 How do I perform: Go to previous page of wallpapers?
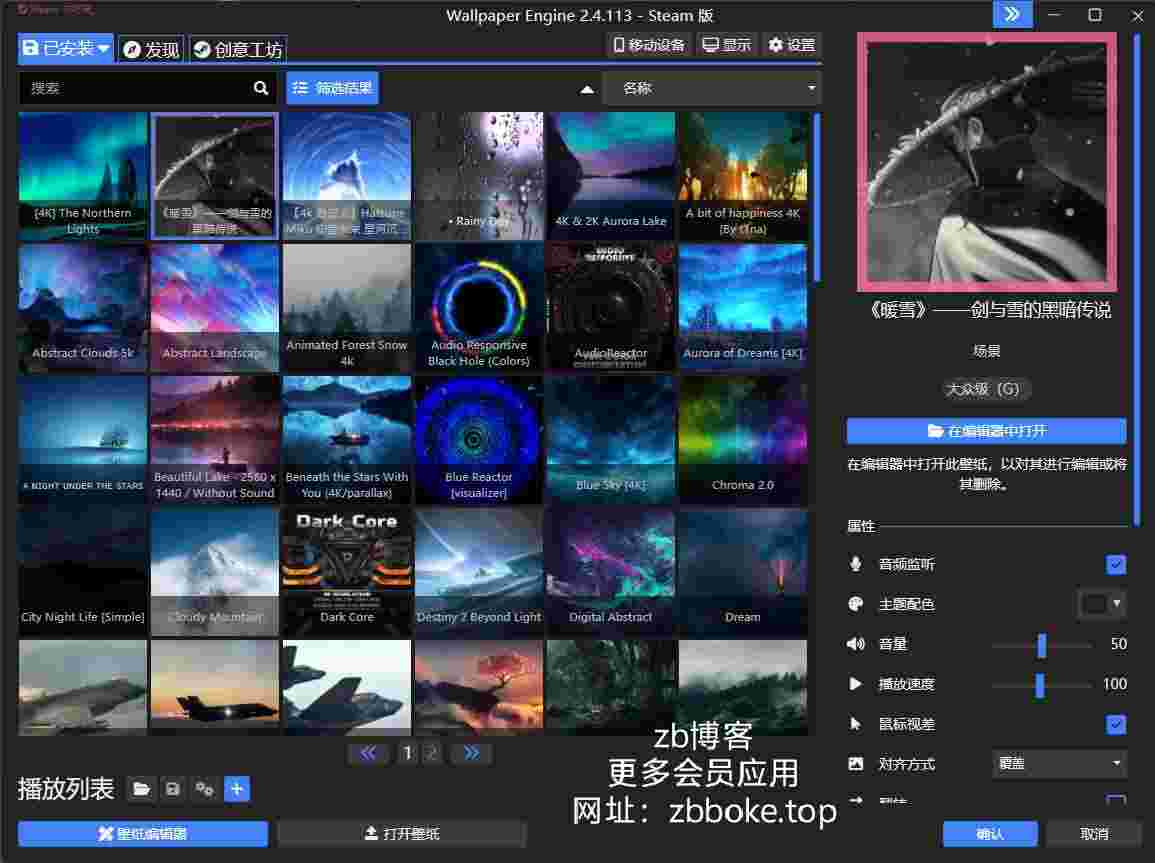368,753
